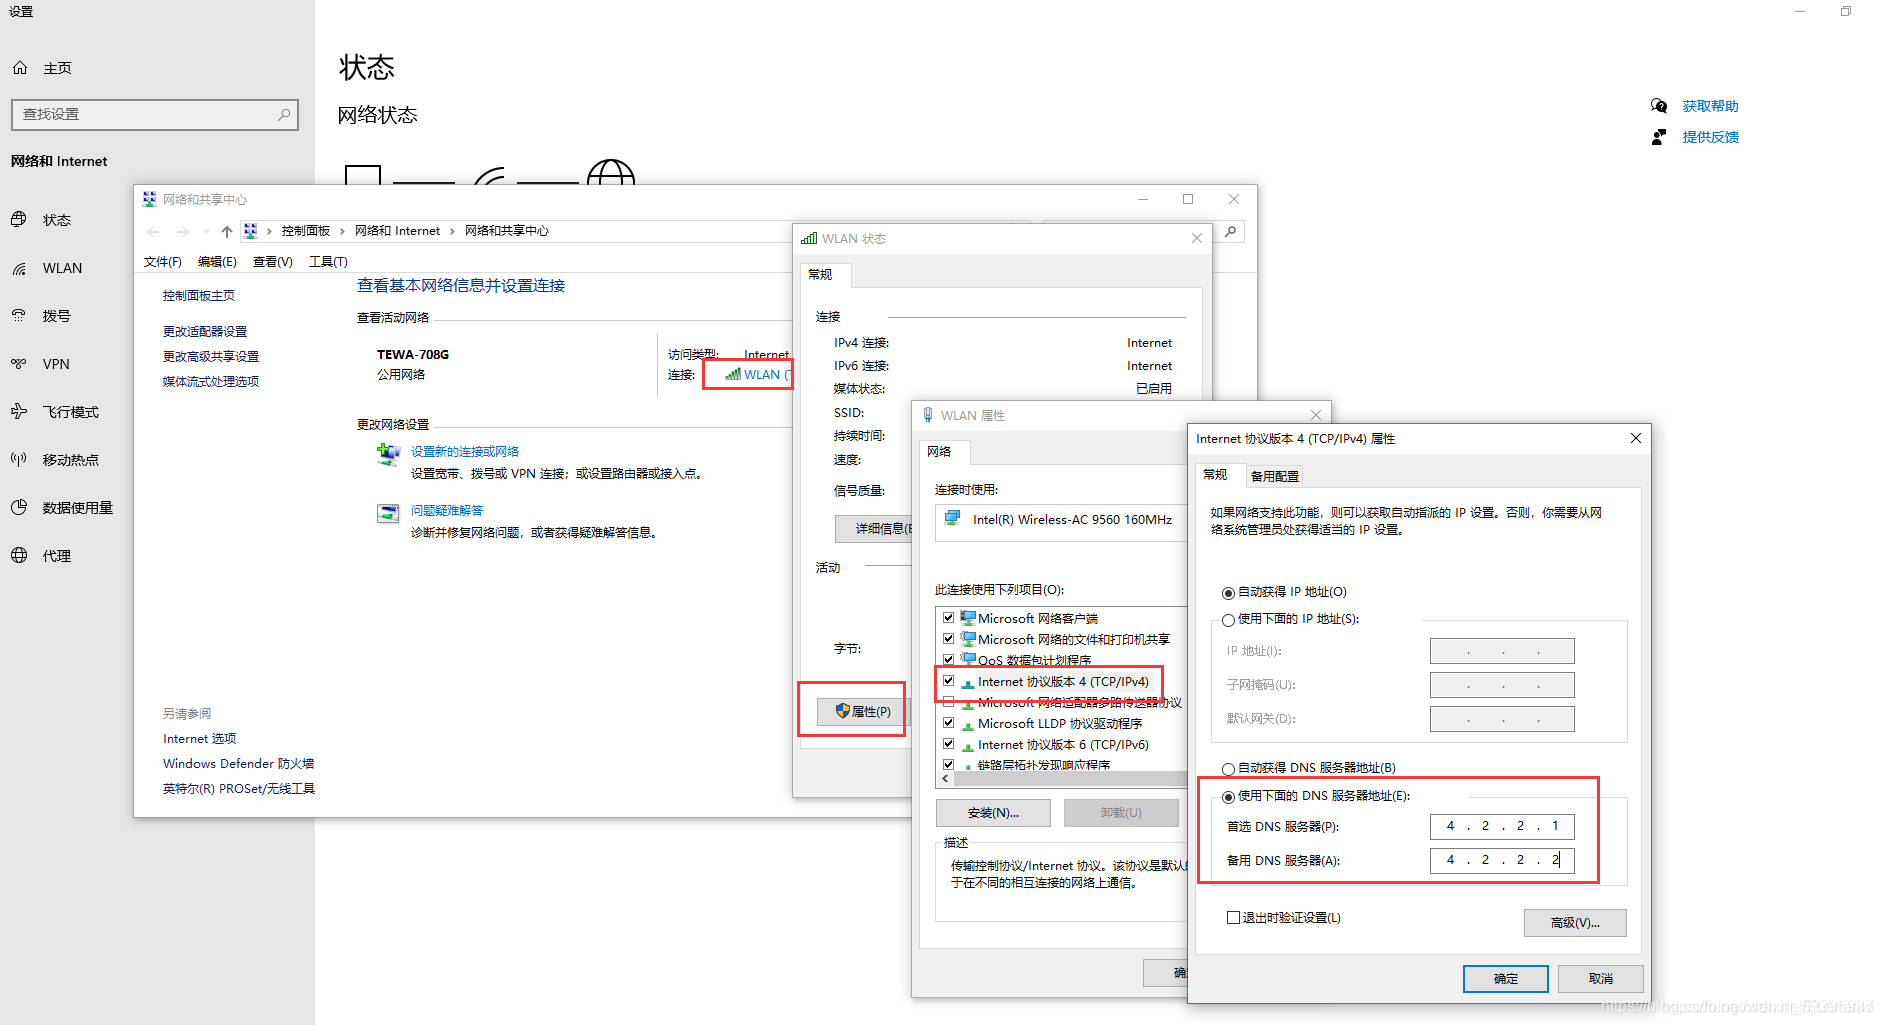The image size is (1883, 1025).
Task: Click the 详细信息 button in WLAN status
Action: pos(874,529)
